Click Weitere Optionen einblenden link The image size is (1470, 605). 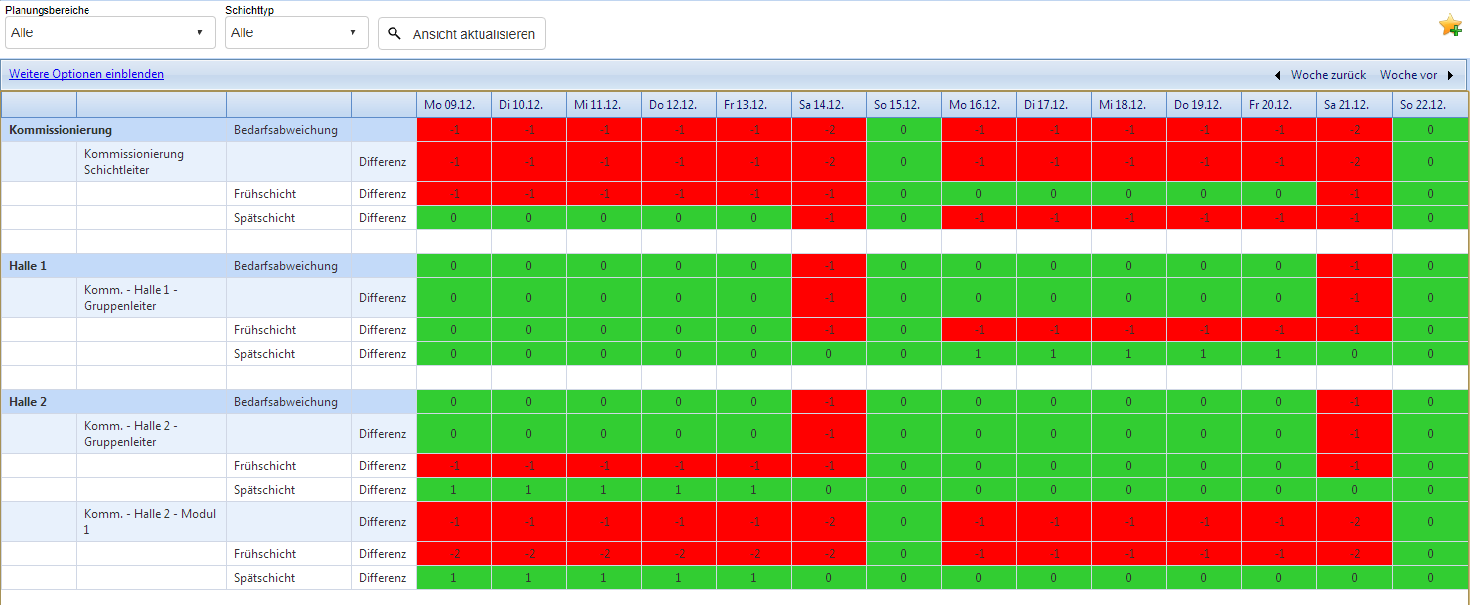87,74
